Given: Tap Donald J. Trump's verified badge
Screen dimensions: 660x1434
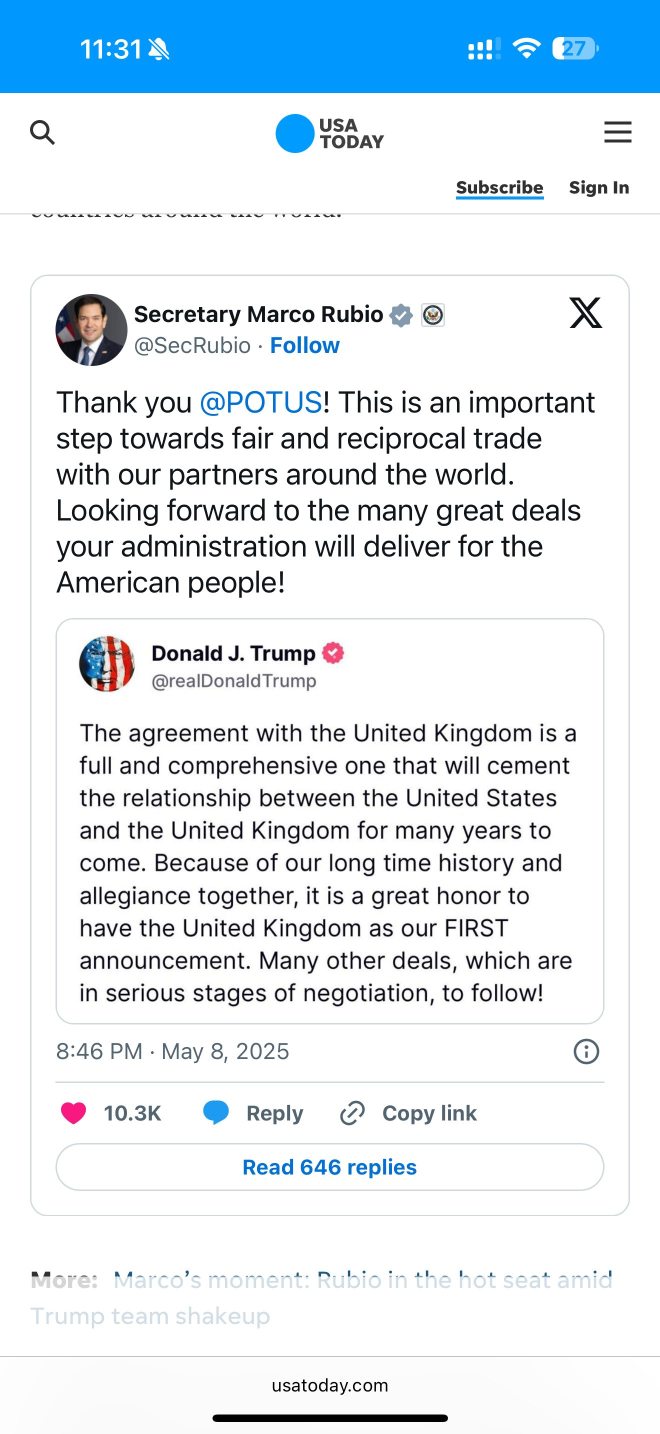Looking at the screenshot, I should click(x=333, y=653).
